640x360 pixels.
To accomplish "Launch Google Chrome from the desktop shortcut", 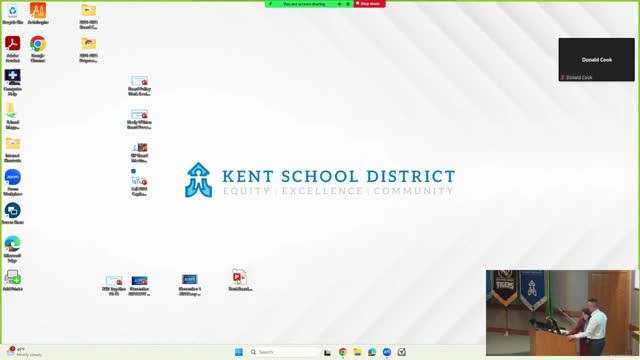I will coord(38,49).
